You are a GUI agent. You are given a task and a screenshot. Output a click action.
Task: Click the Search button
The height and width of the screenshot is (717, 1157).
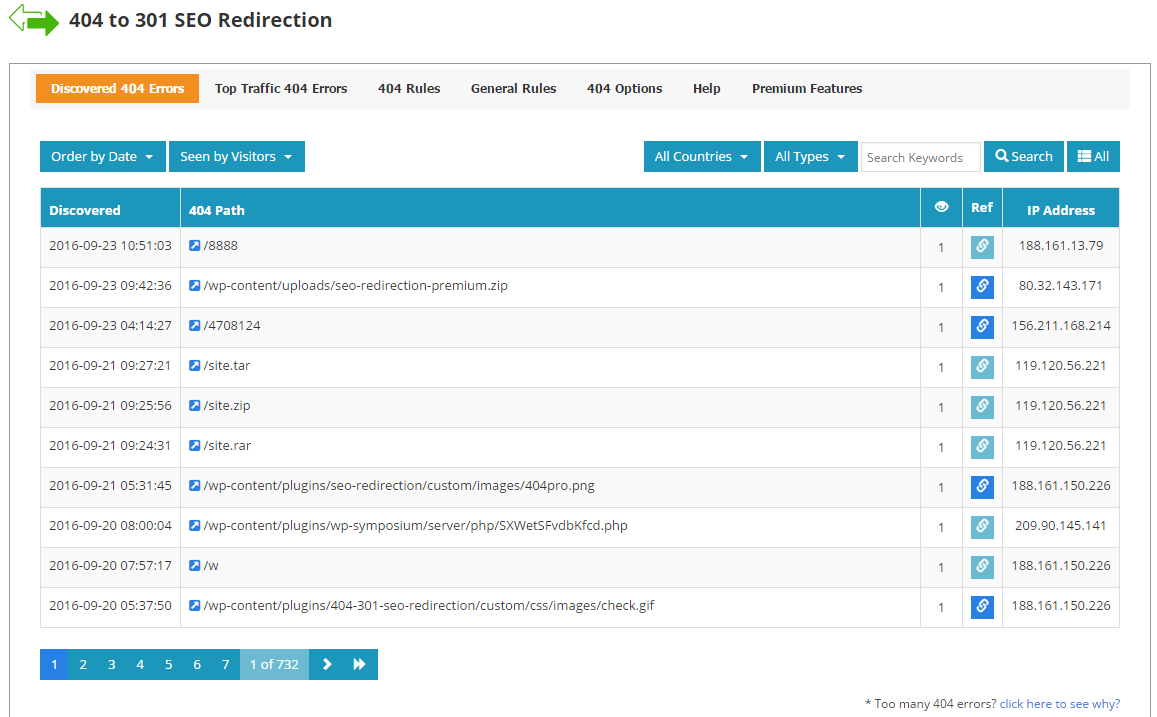pos(1023,156)
